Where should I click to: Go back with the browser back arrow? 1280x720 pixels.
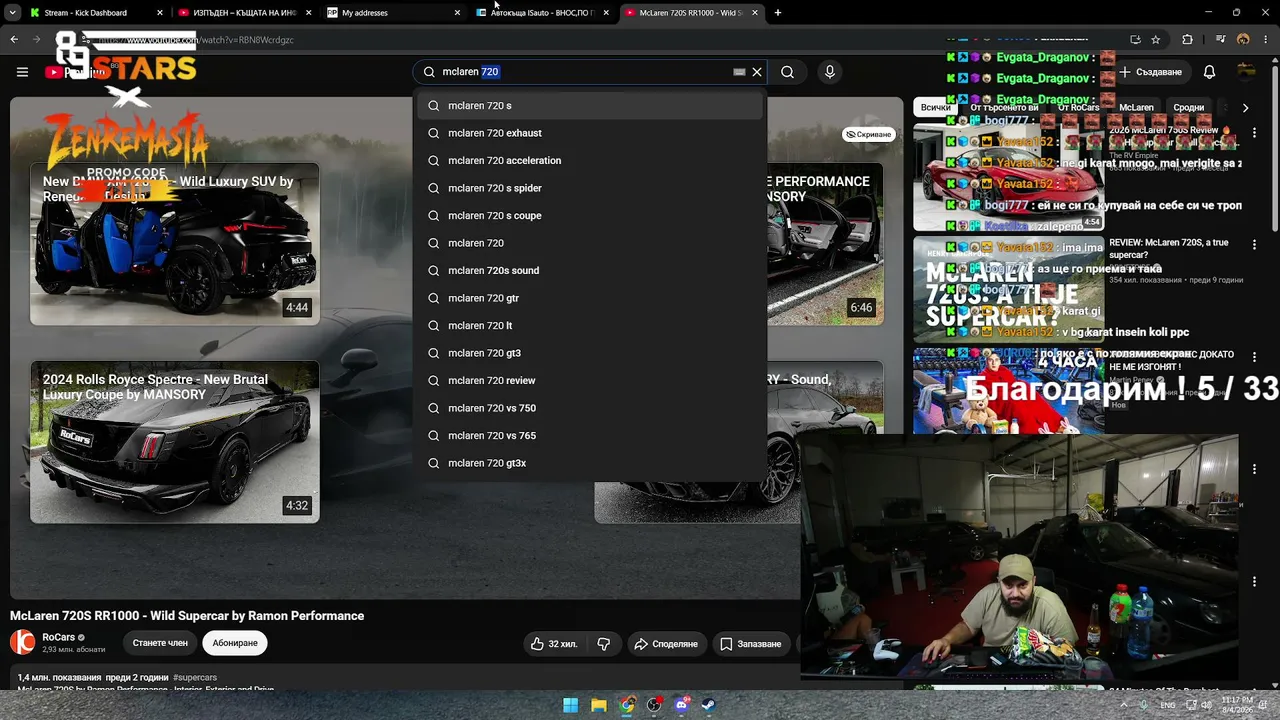tap(14, 40)
